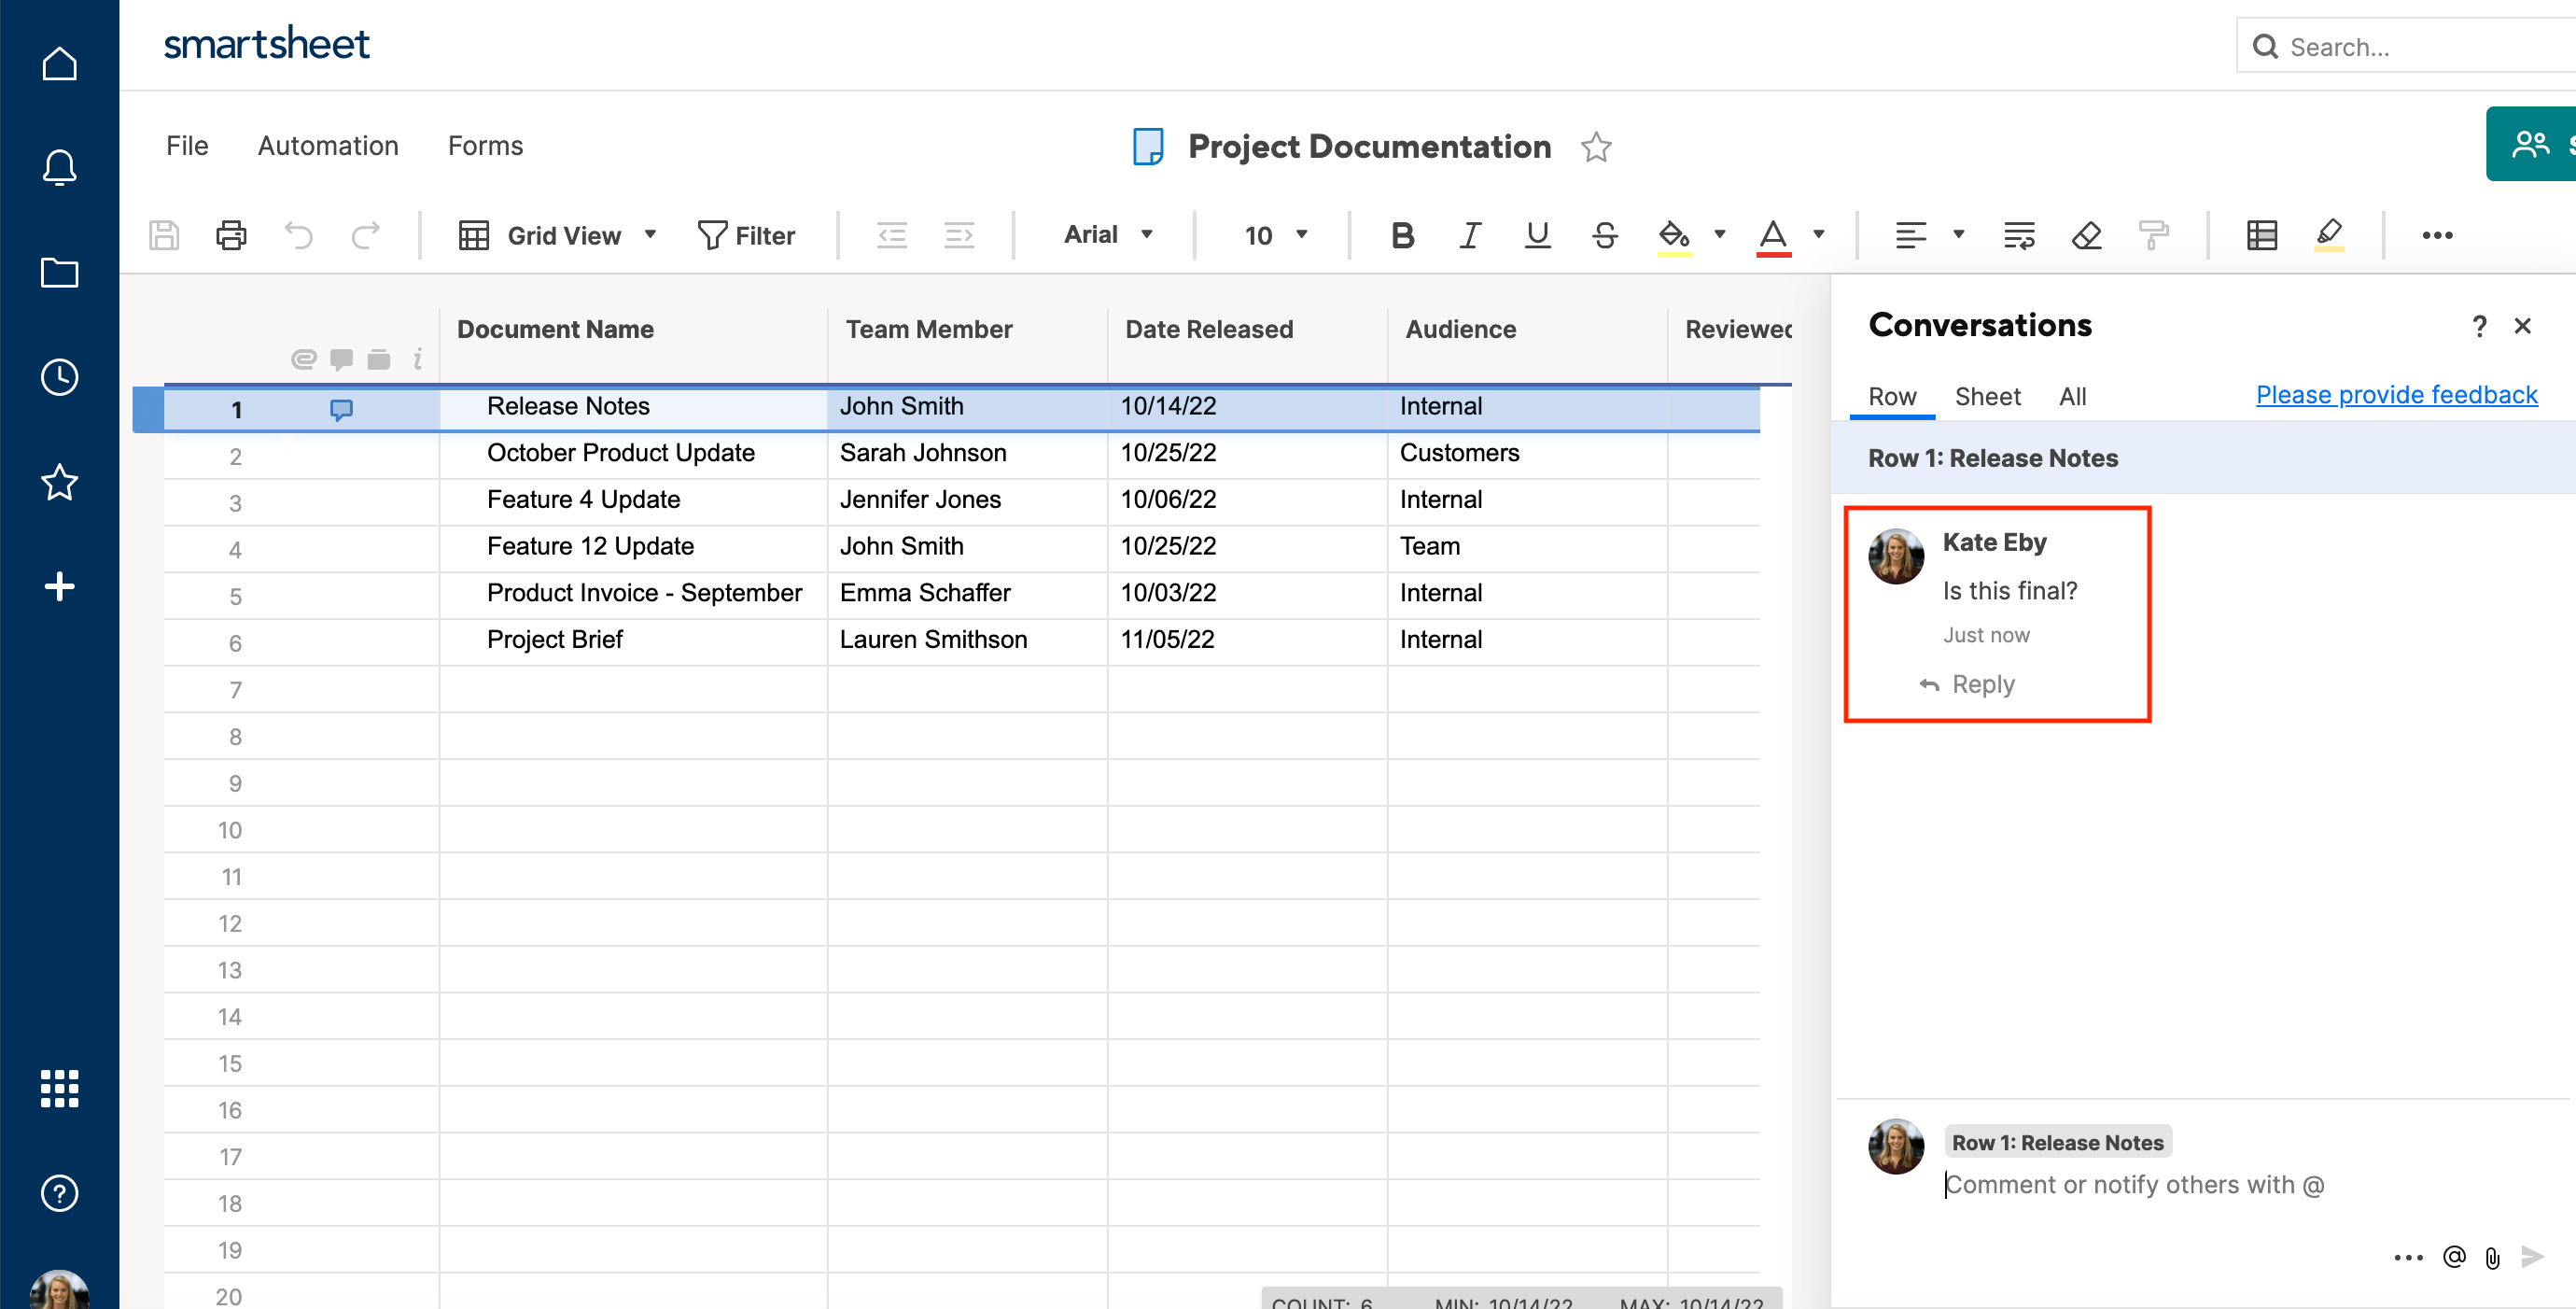2576x1309 pixels.
Task: Click the Underline formatting icon
Action: click(x=1536, y=235)
